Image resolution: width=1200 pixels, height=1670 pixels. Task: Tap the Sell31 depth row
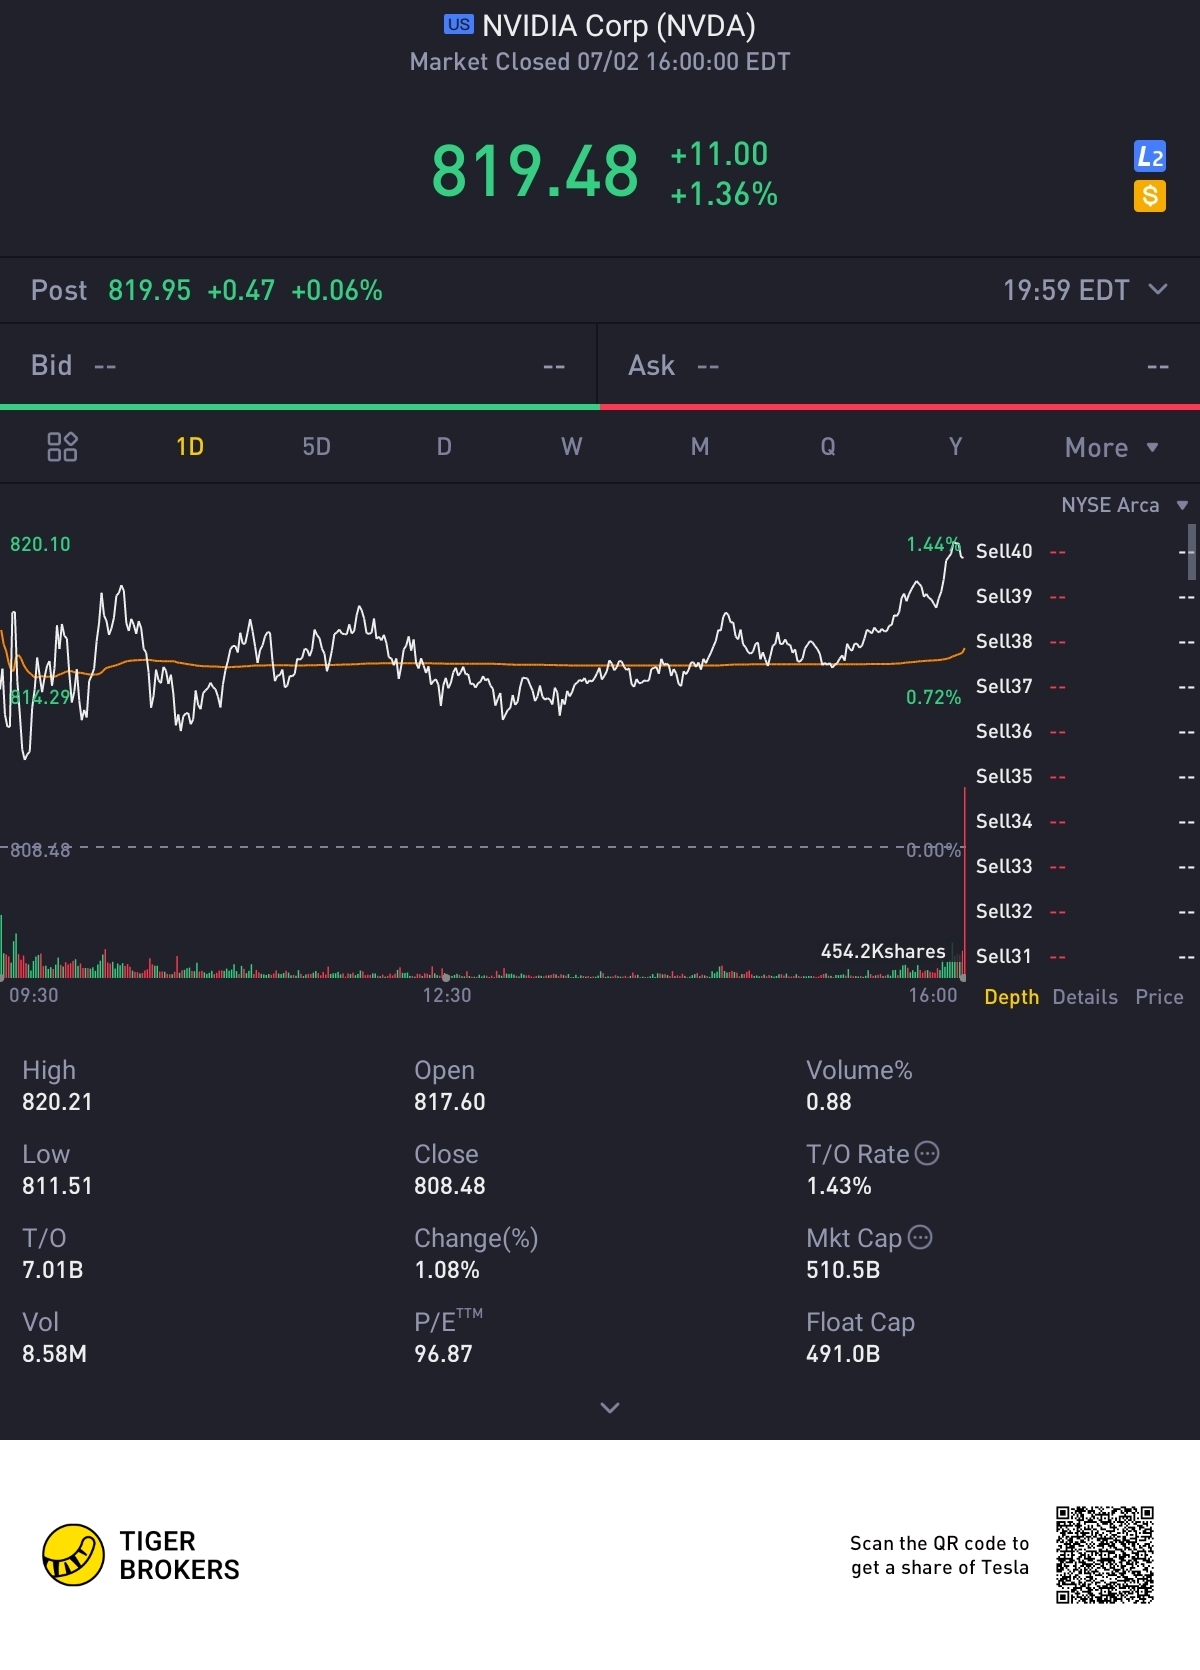pos(1083,956)
